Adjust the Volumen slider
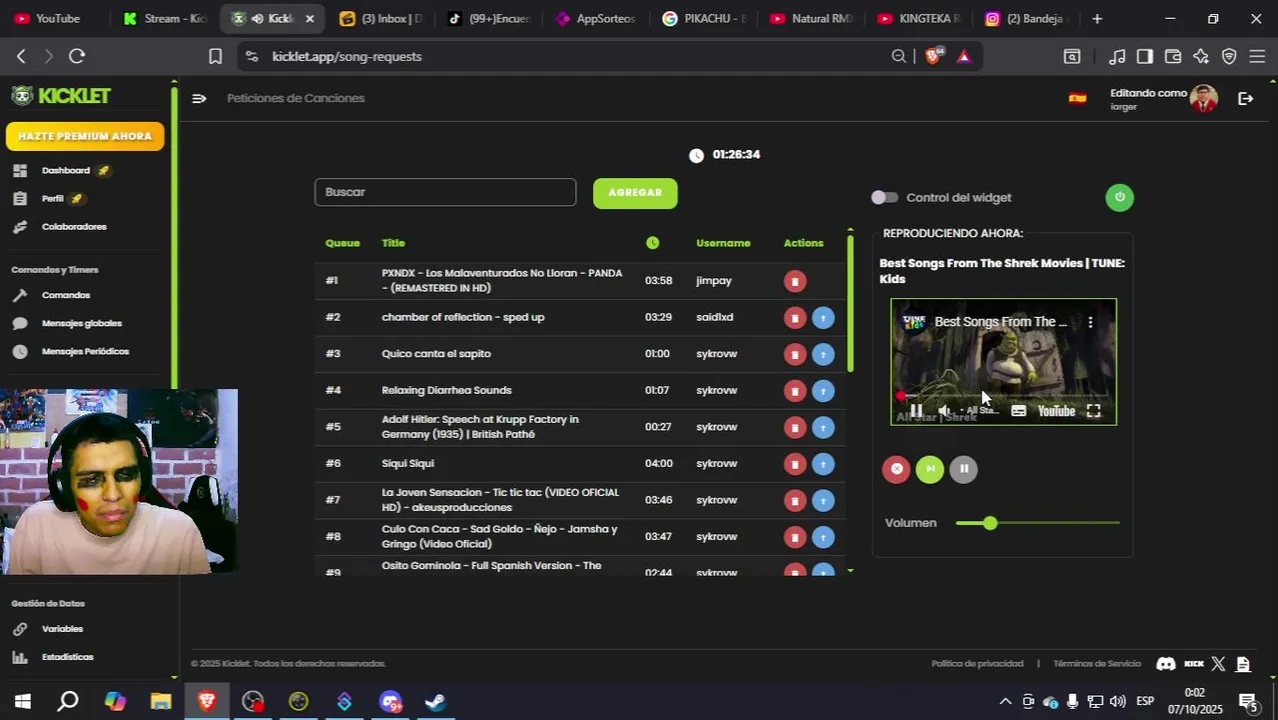 click(x=1037, y=523)
